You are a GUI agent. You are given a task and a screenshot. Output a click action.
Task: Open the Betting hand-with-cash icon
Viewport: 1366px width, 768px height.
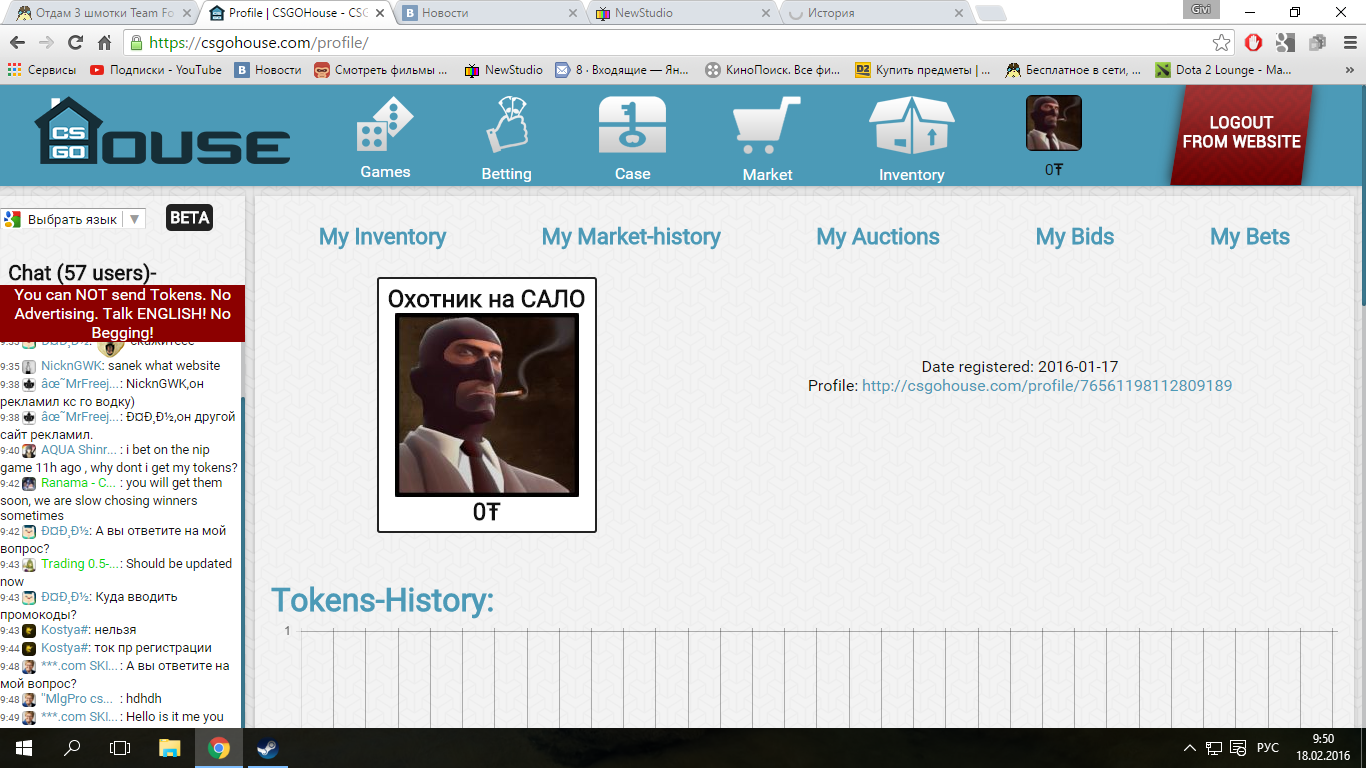pos(507,124)
